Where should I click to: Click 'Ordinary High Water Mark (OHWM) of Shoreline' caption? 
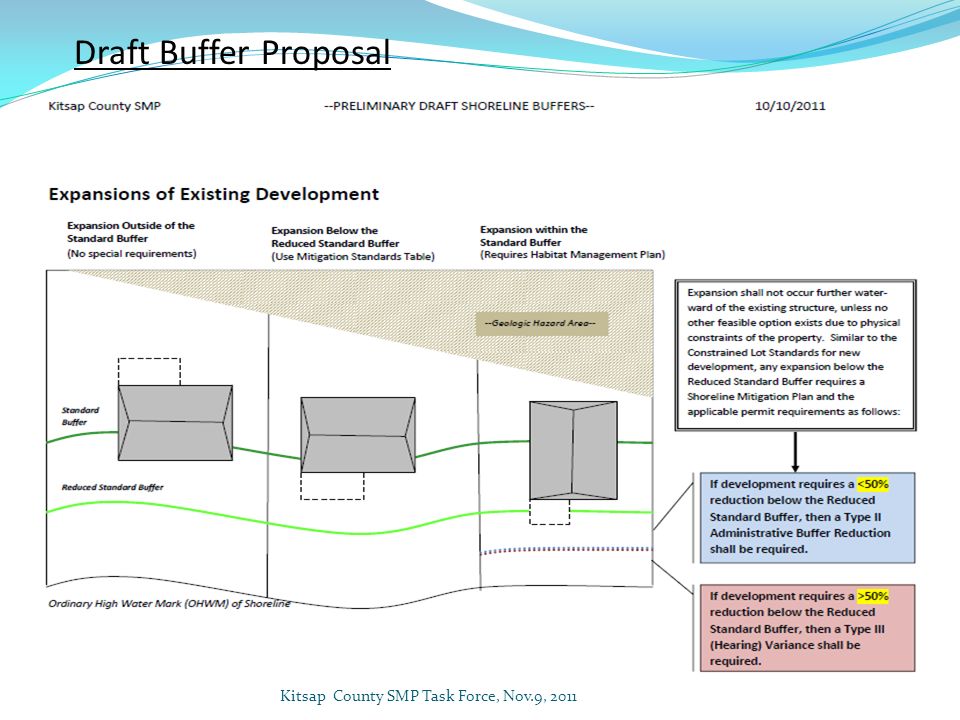[169, 604]
